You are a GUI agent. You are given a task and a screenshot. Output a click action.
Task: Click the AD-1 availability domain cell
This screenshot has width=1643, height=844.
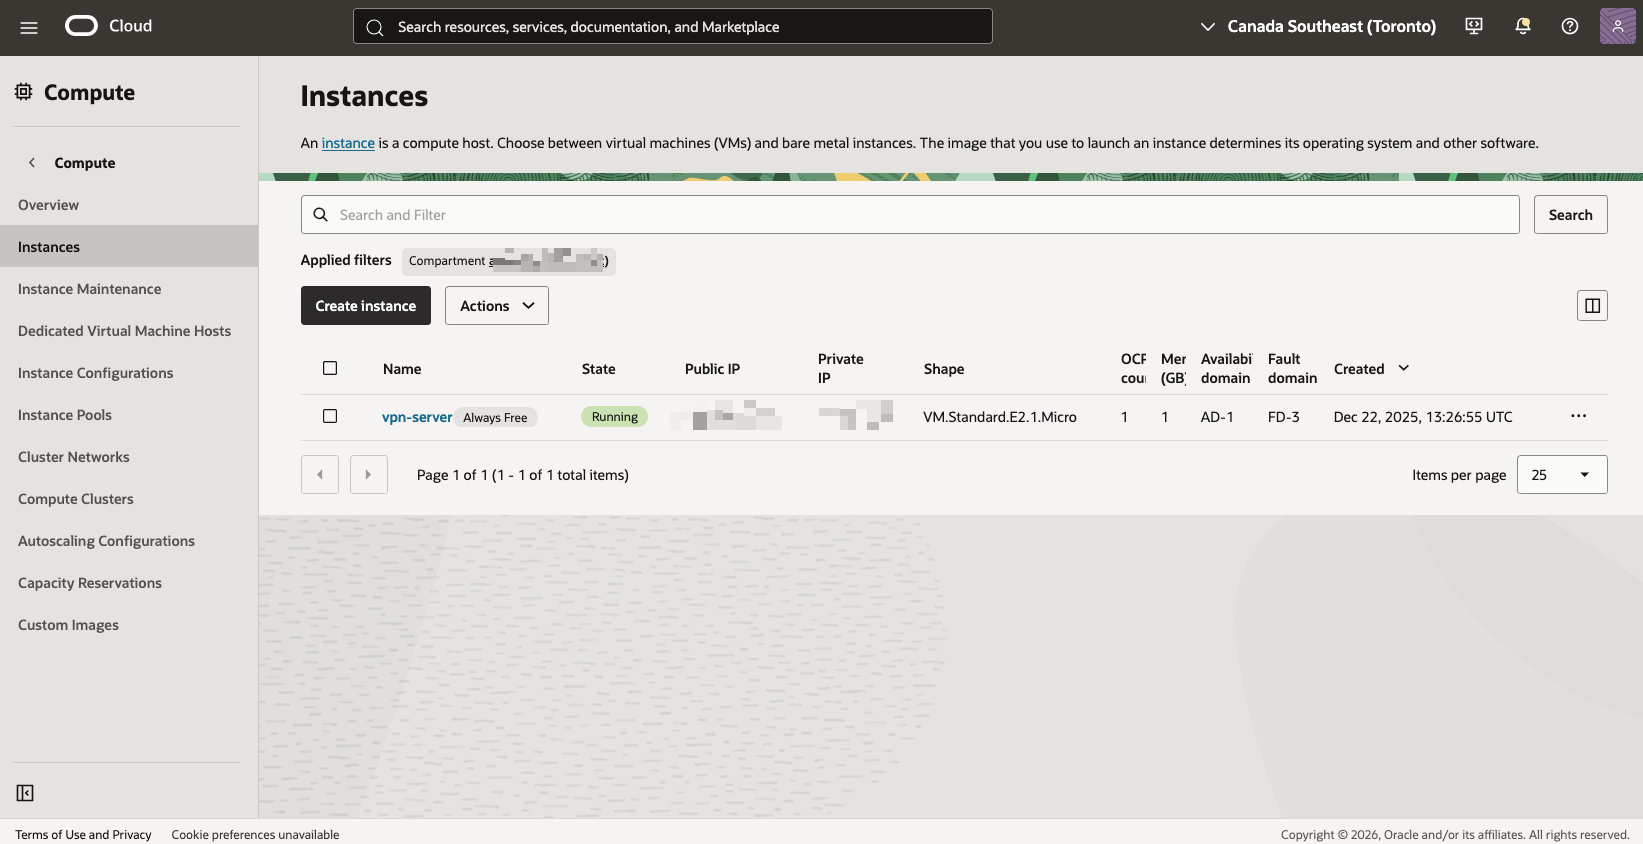[1217, 417]
